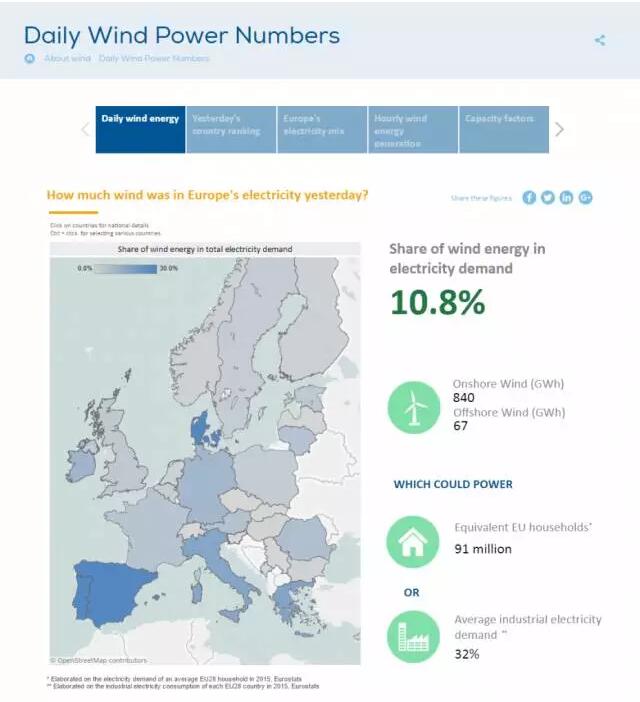Click the green industrial factory icon

point(412,636)
